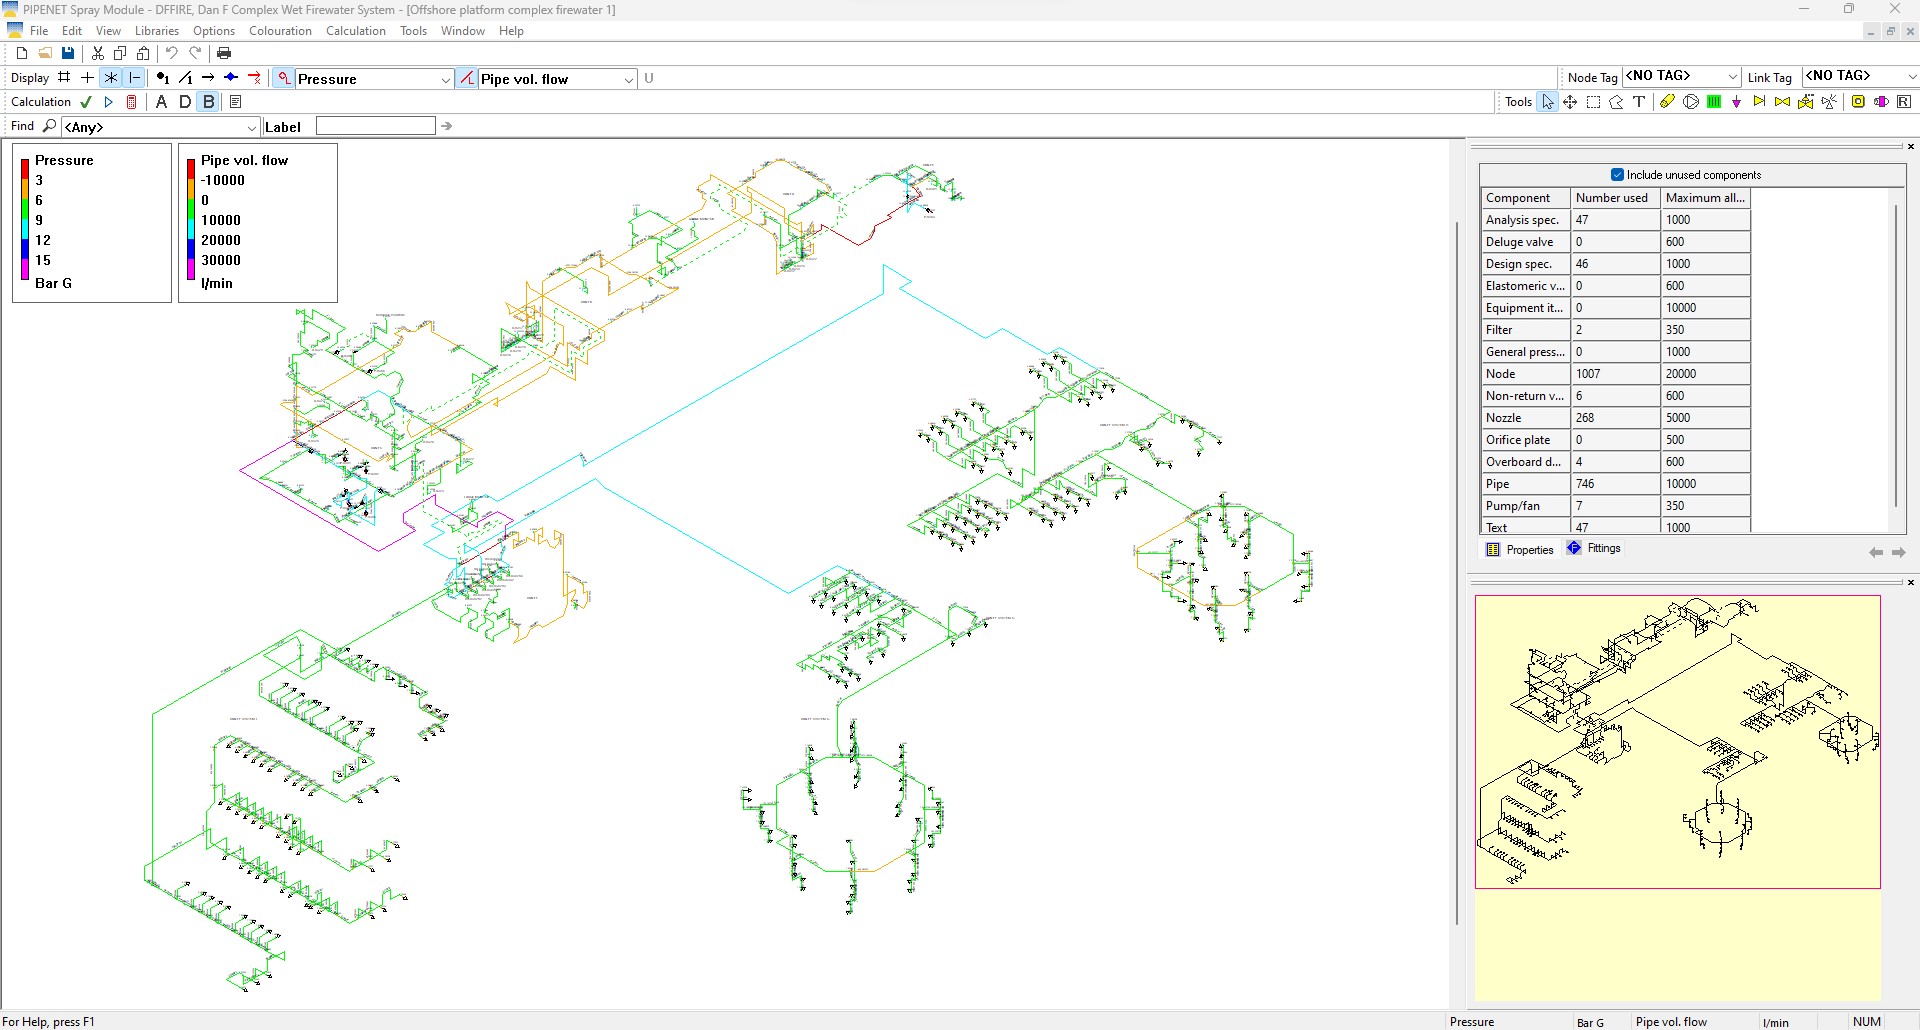Click into the Label search field
Image resolution: width=1920 pixels, height=1030 pixels.
point(376,126)
